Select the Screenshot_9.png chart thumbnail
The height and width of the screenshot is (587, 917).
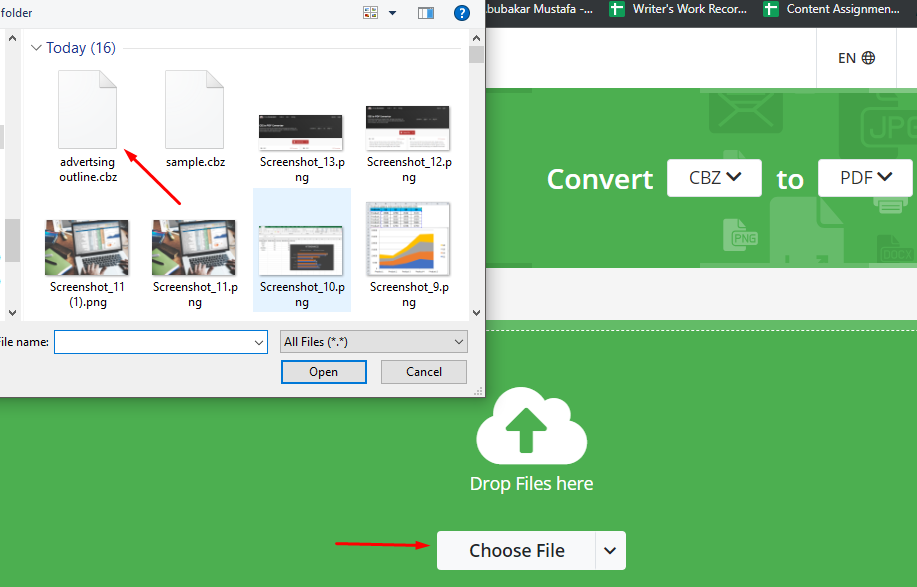tap(407, 238)
